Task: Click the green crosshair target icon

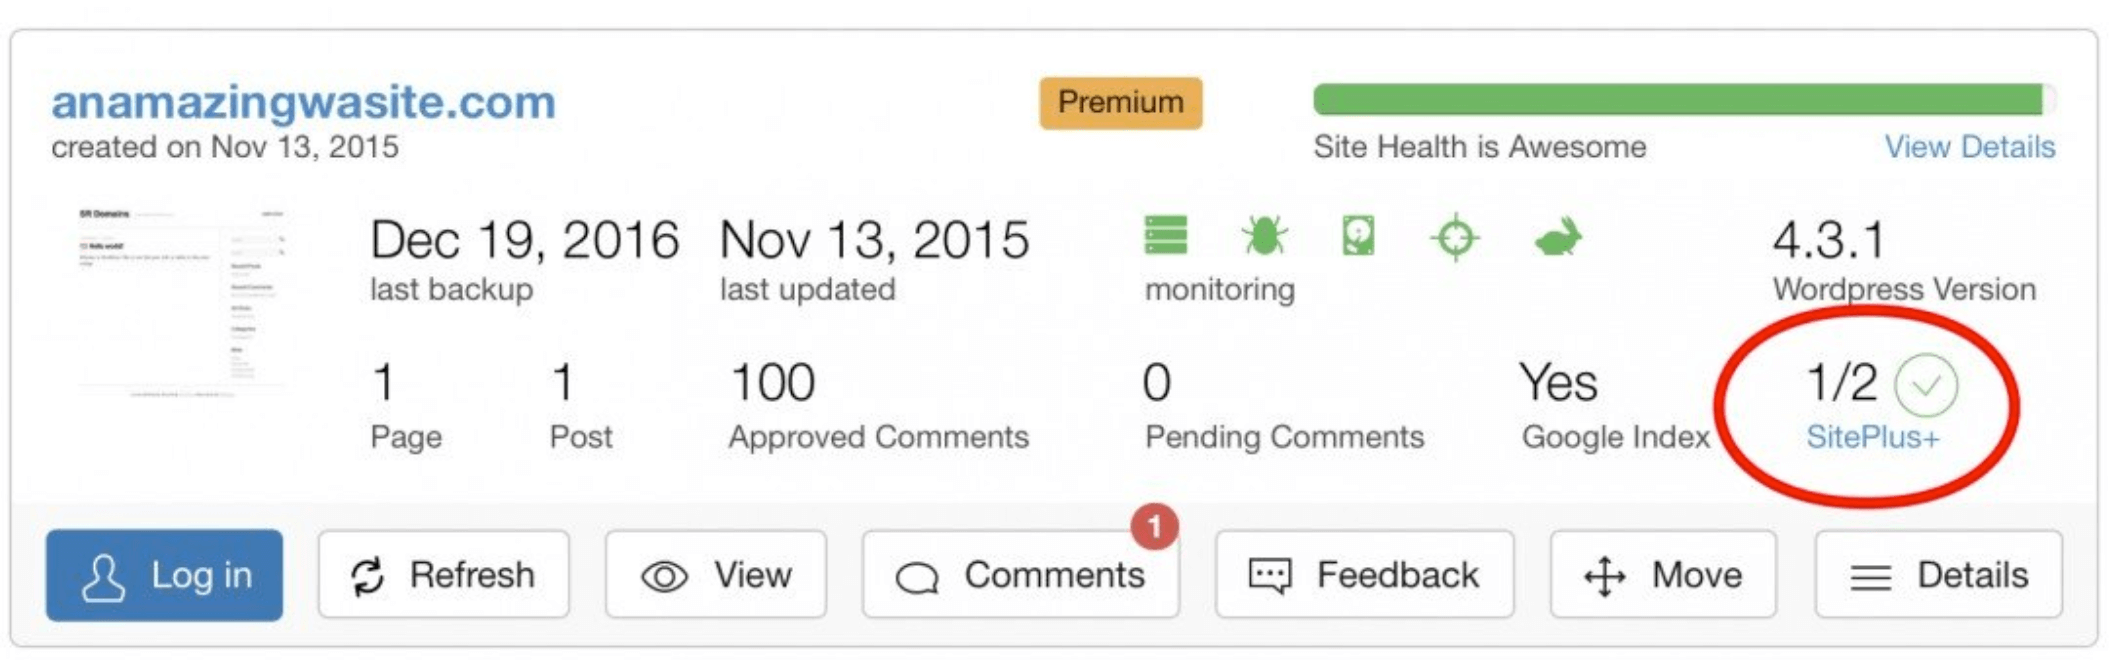Action: [x=1455, y=238]
